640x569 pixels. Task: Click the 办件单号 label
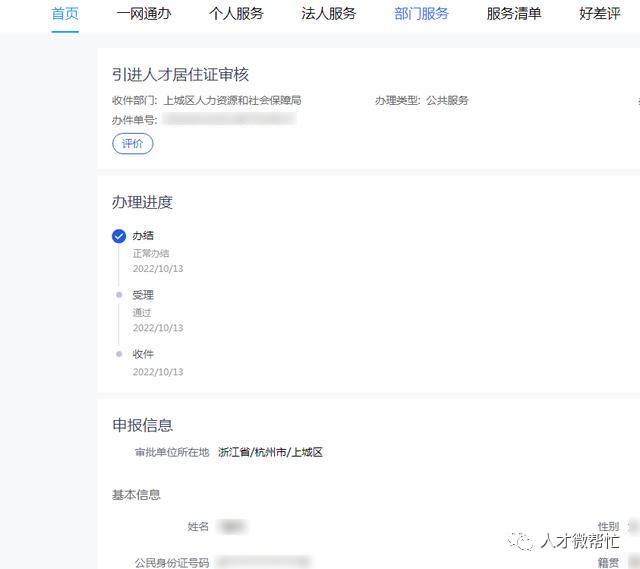click(x=135, y=120)
